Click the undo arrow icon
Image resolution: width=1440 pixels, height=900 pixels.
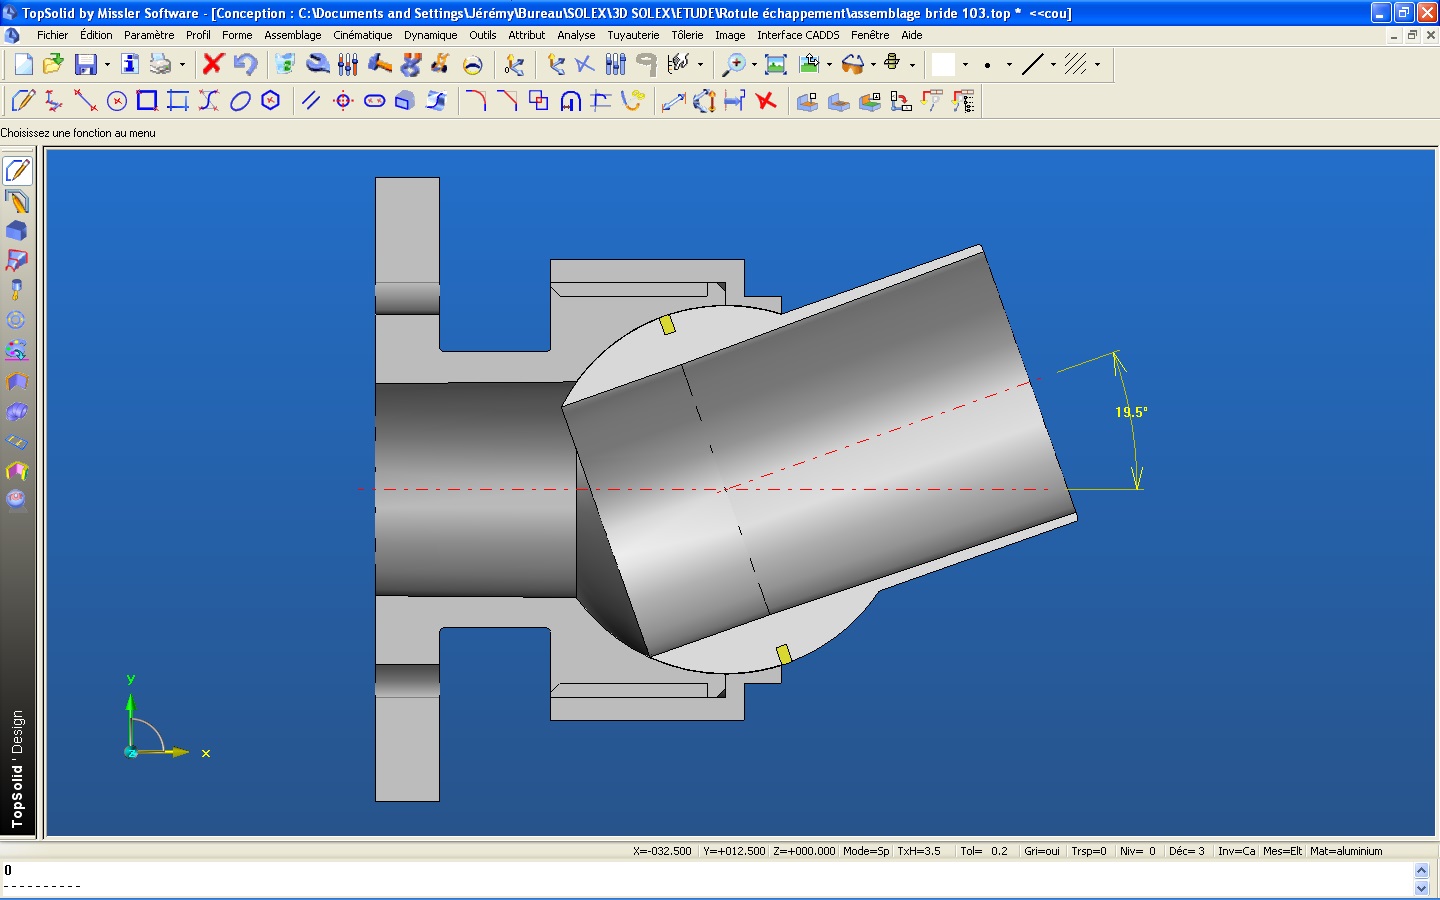tap(245, 64)
